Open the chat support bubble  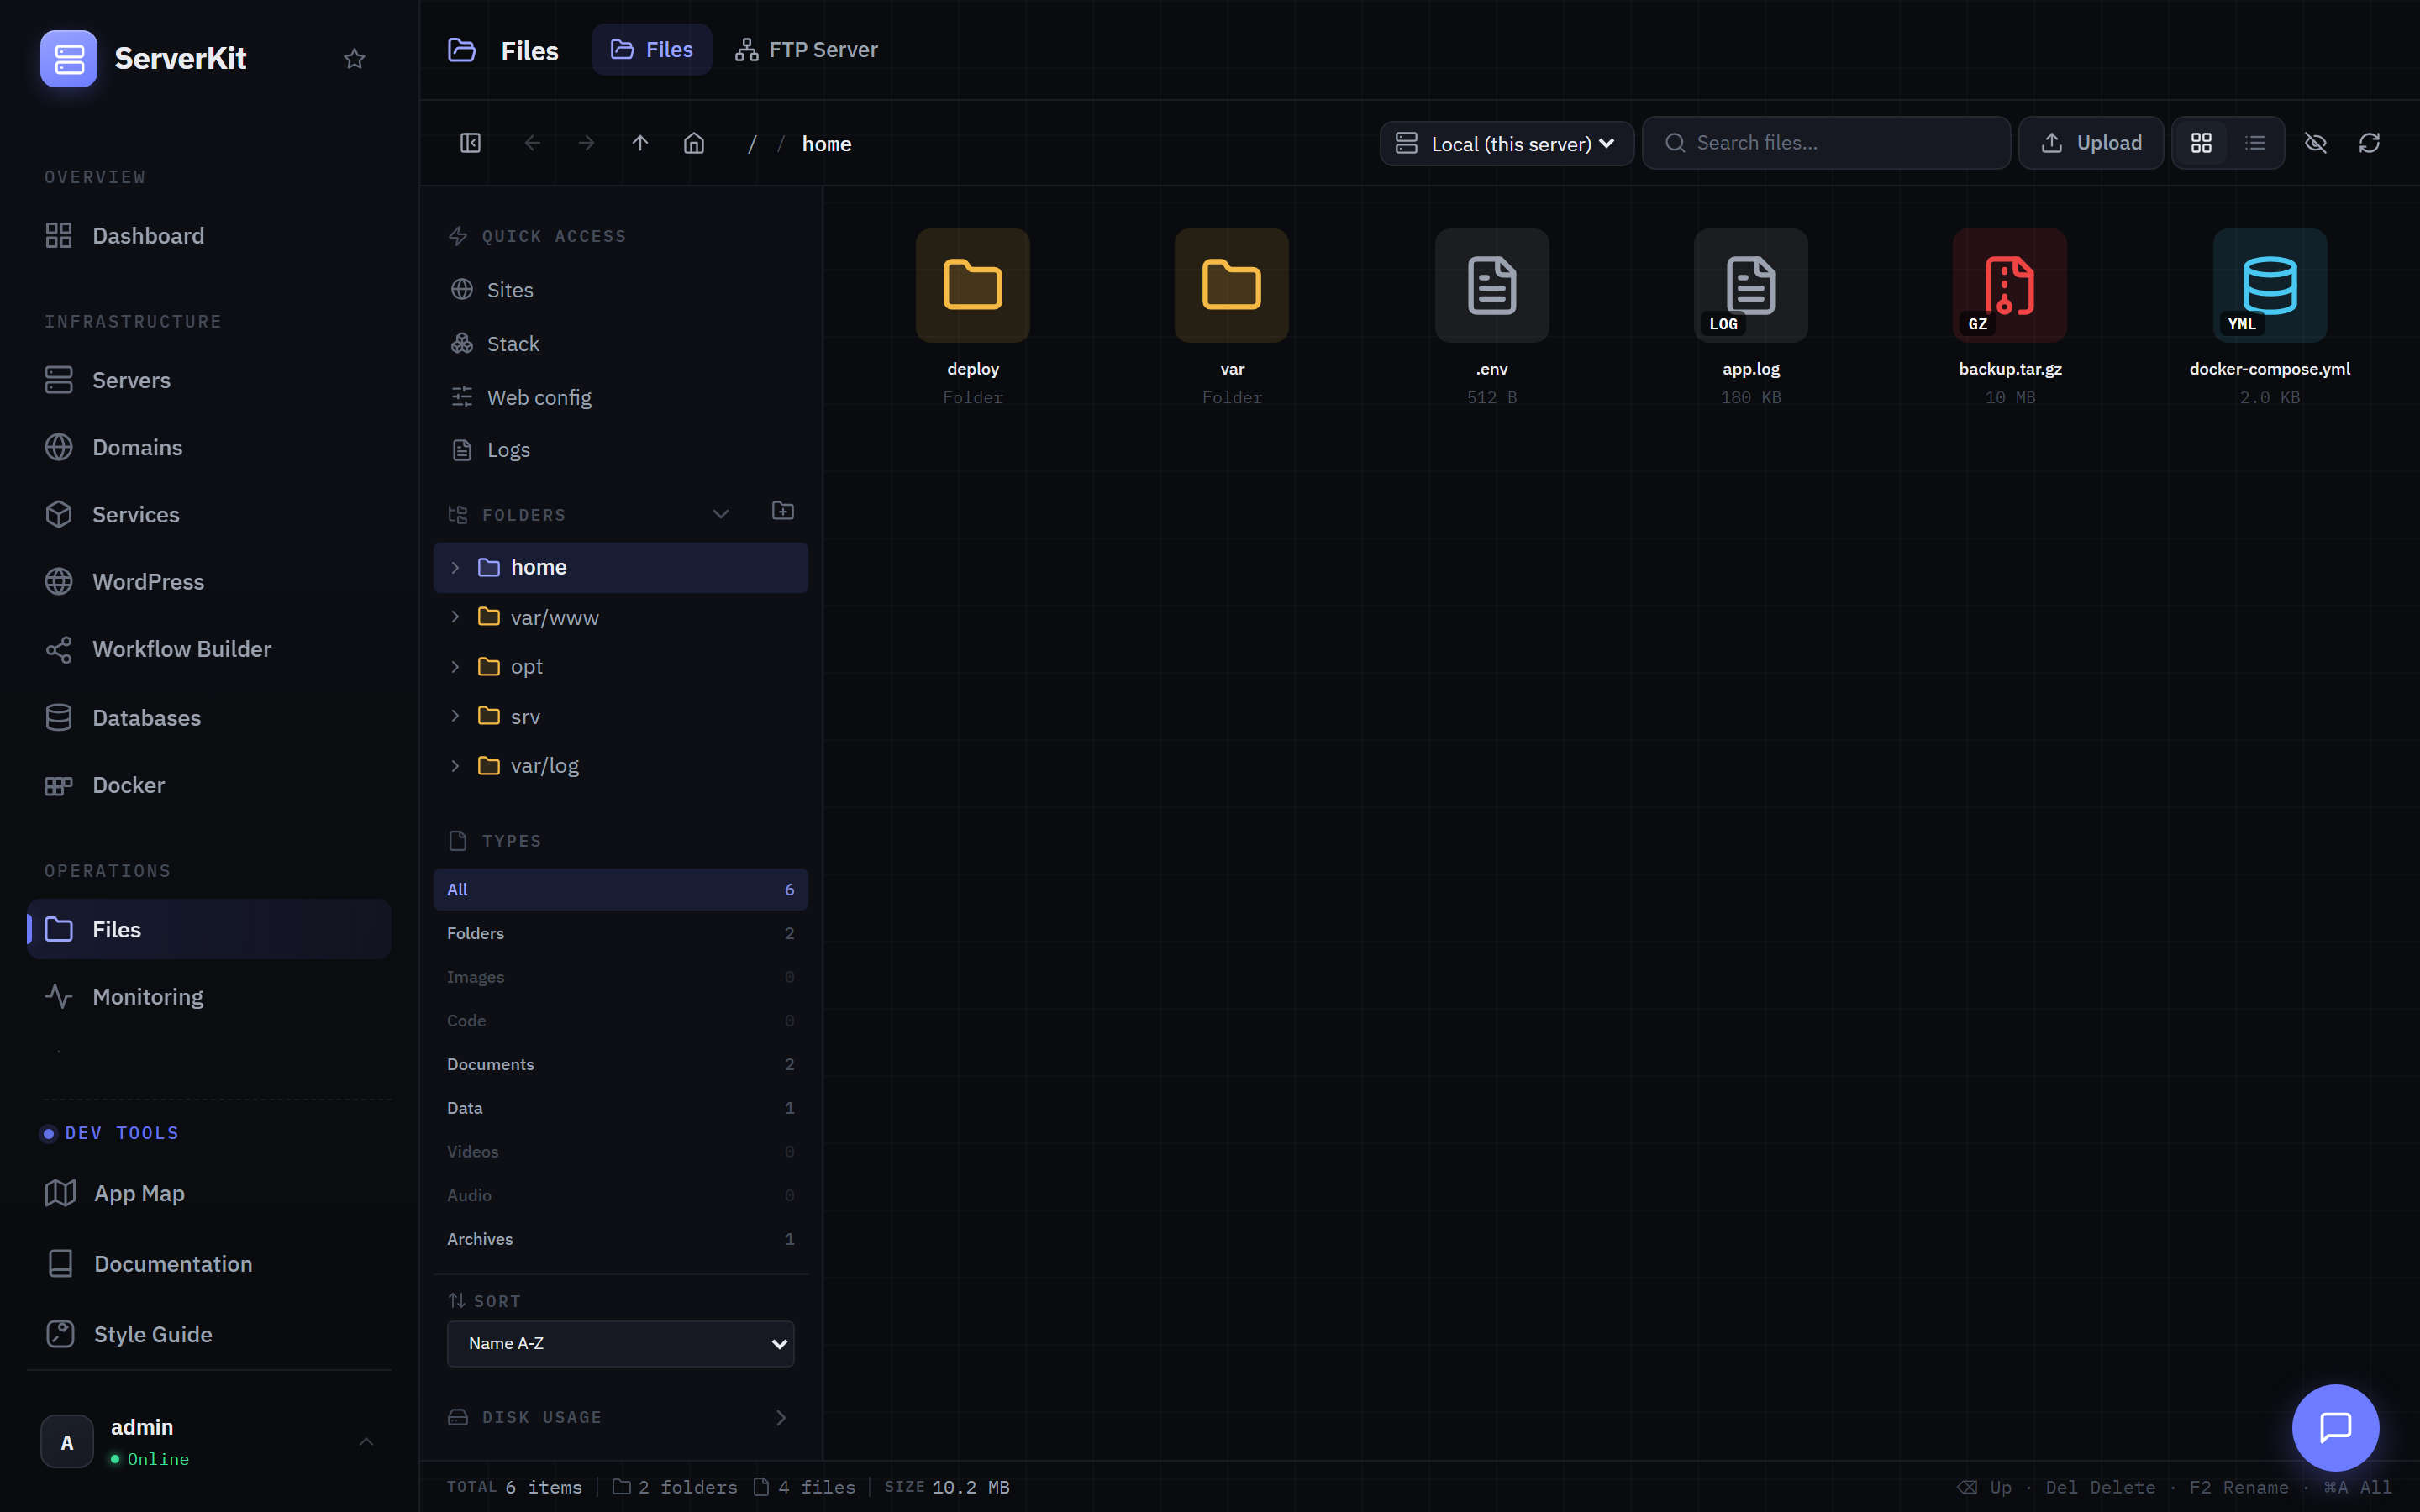coord(2335,1427)
